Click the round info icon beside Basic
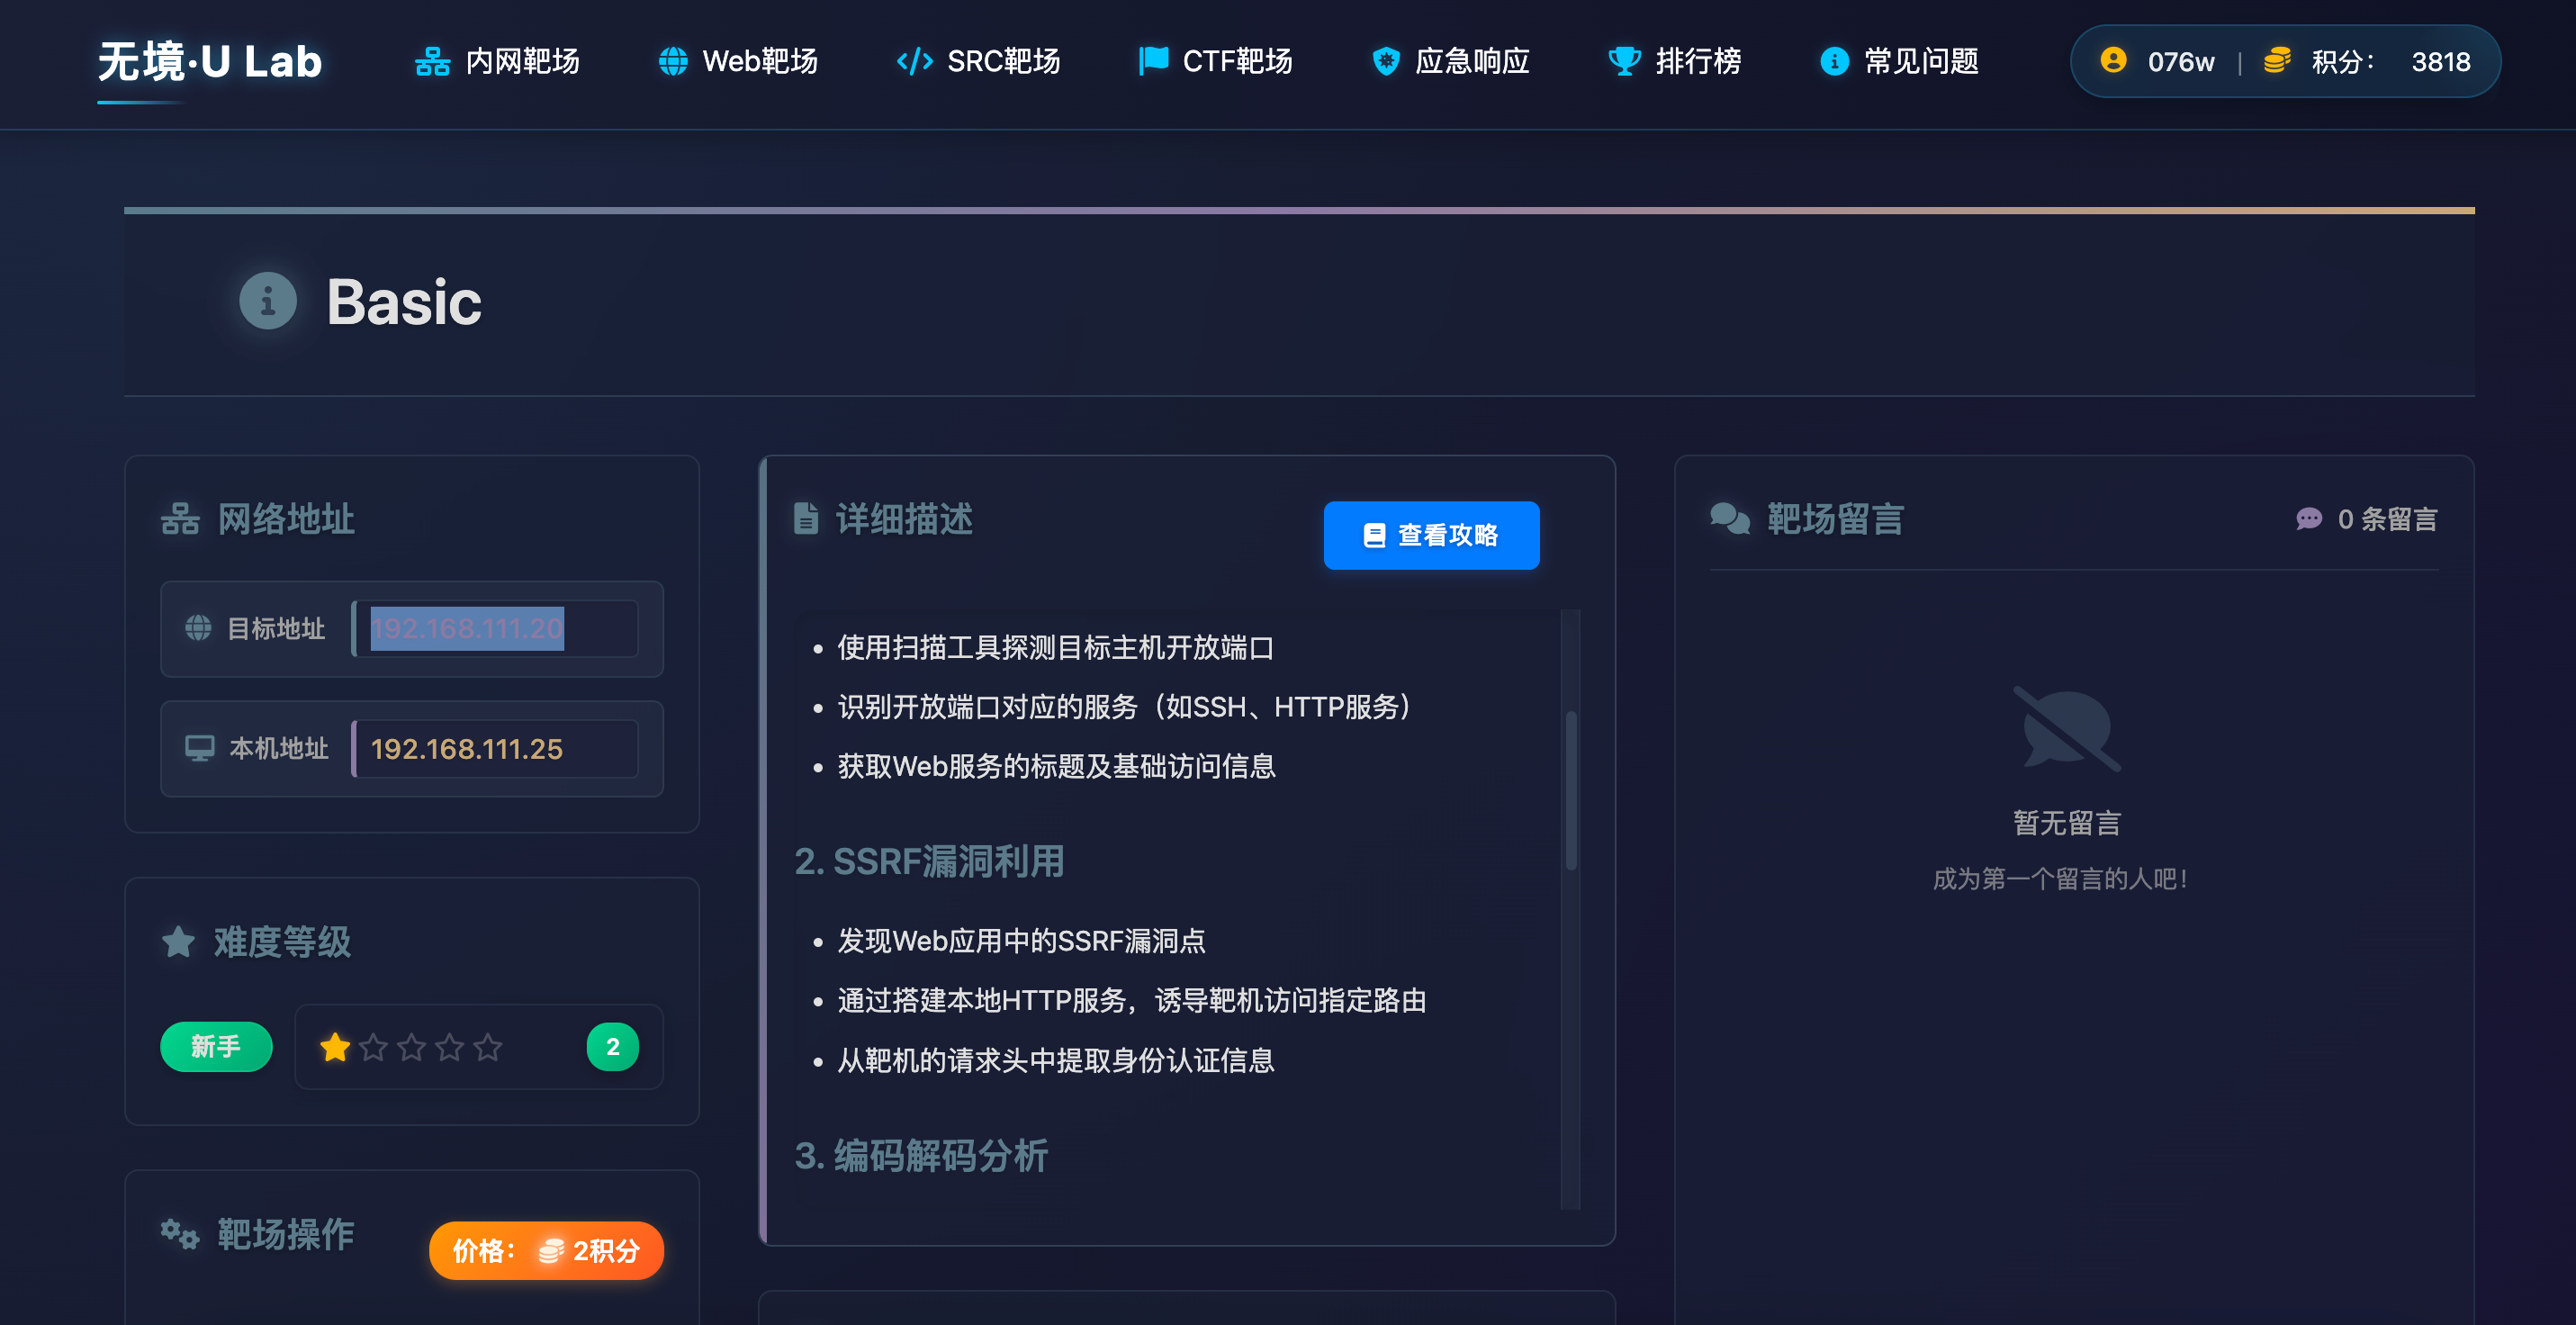Screen dimensions: 2576x1325 (268, 301)
